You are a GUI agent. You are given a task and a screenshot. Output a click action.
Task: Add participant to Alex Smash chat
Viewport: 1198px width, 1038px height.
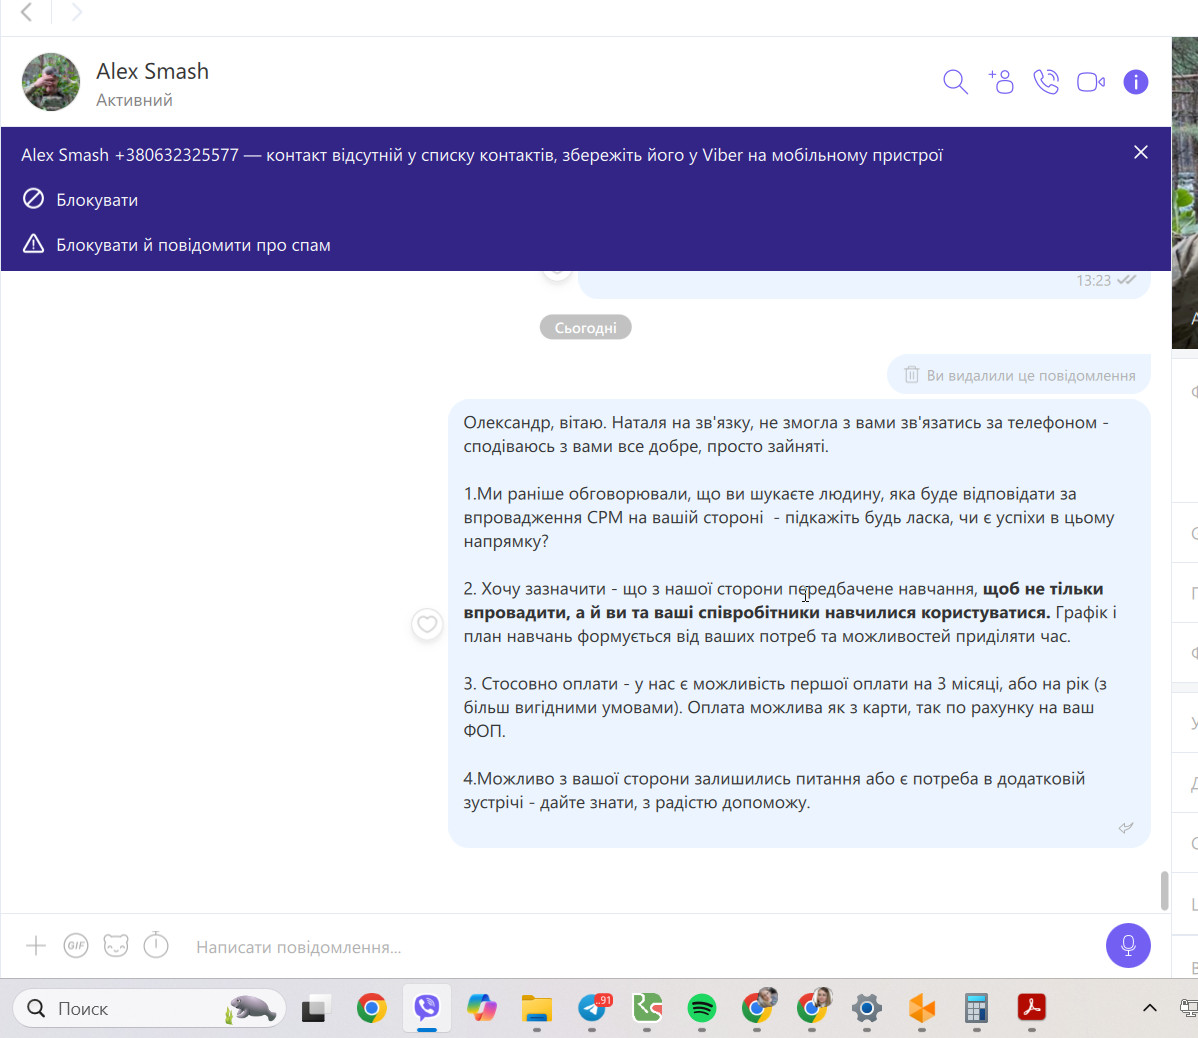(x=1001, y=82)
